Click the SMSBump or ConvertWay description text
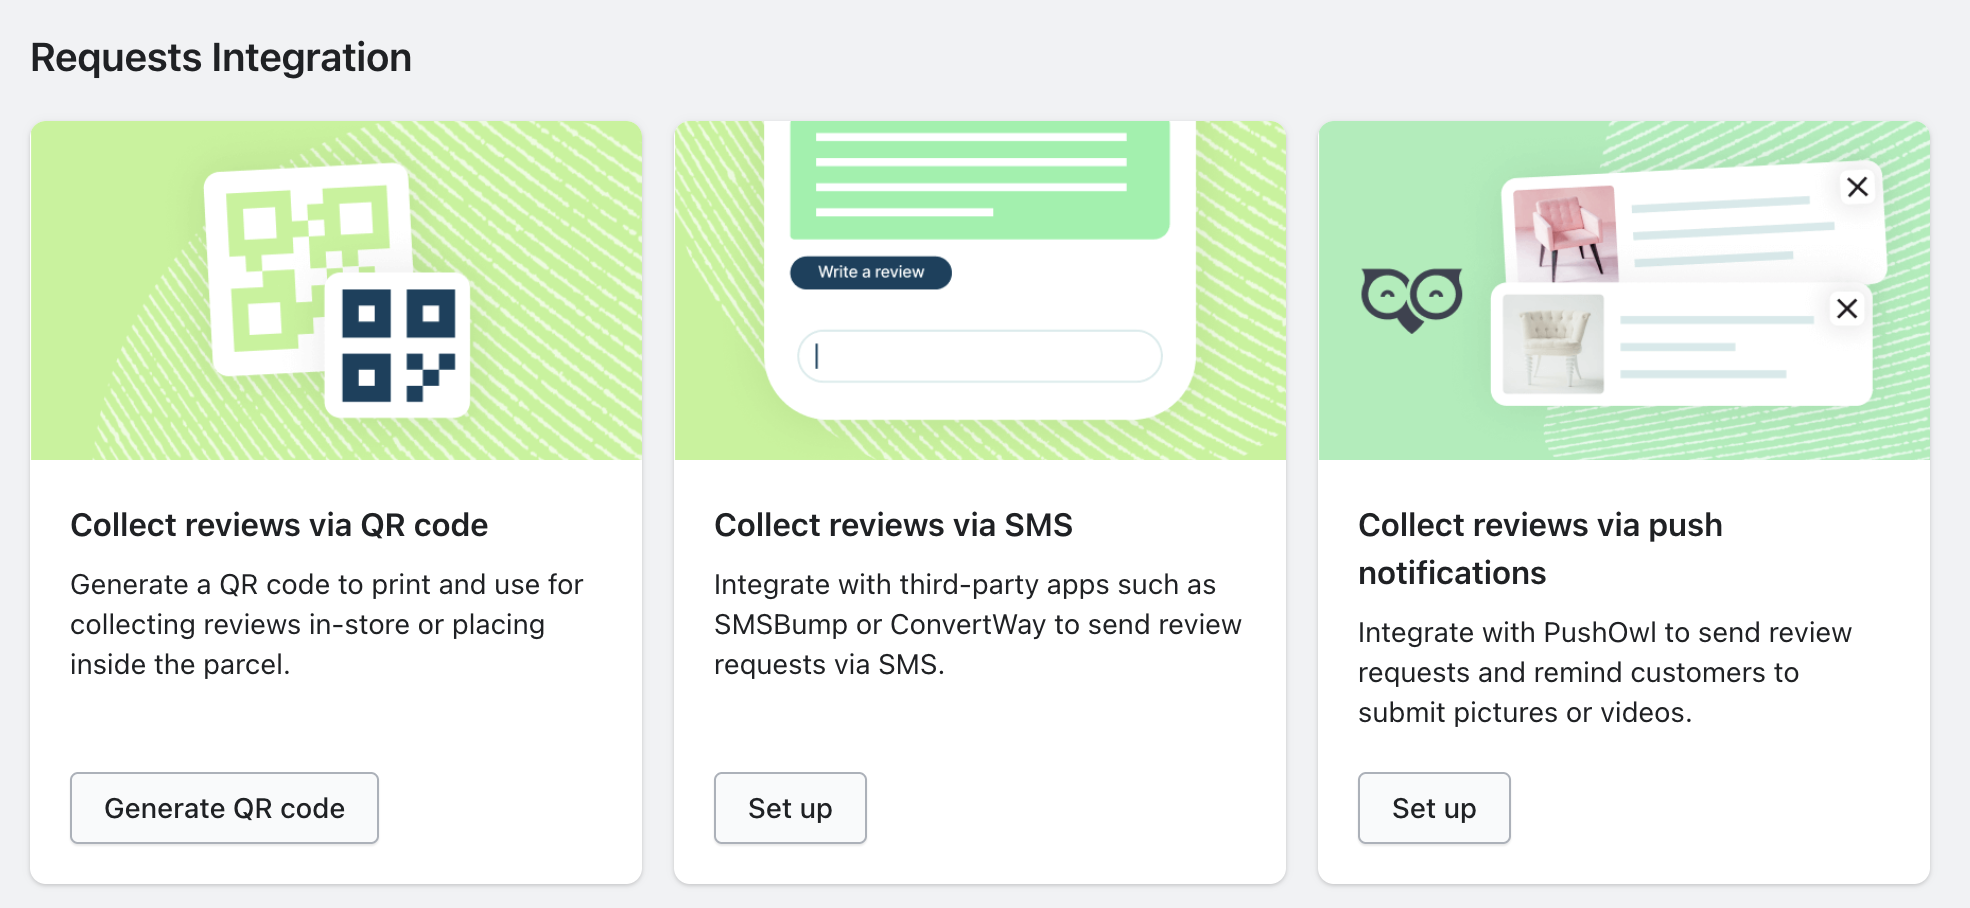 977,624
